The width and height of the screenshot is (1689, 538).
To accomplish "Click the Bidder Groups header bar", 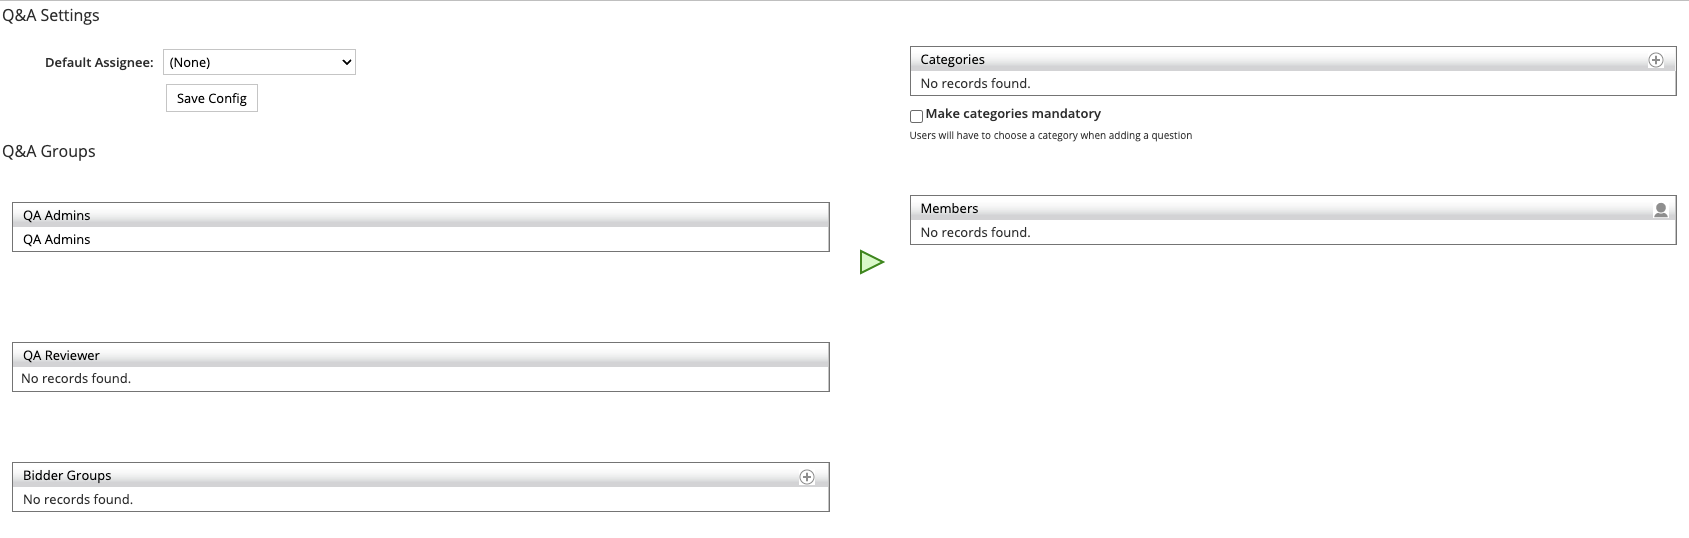I will click(x=421, y=475).
